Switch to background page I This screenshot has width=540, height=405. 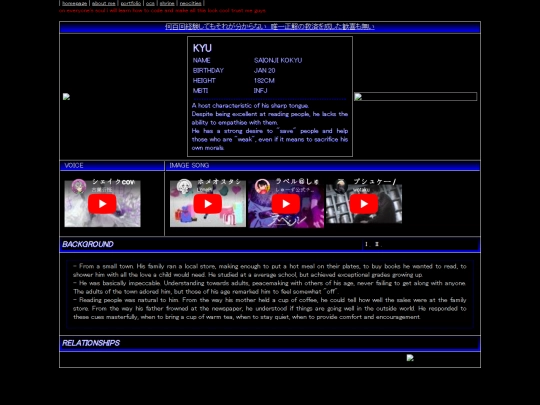[366, 244]
